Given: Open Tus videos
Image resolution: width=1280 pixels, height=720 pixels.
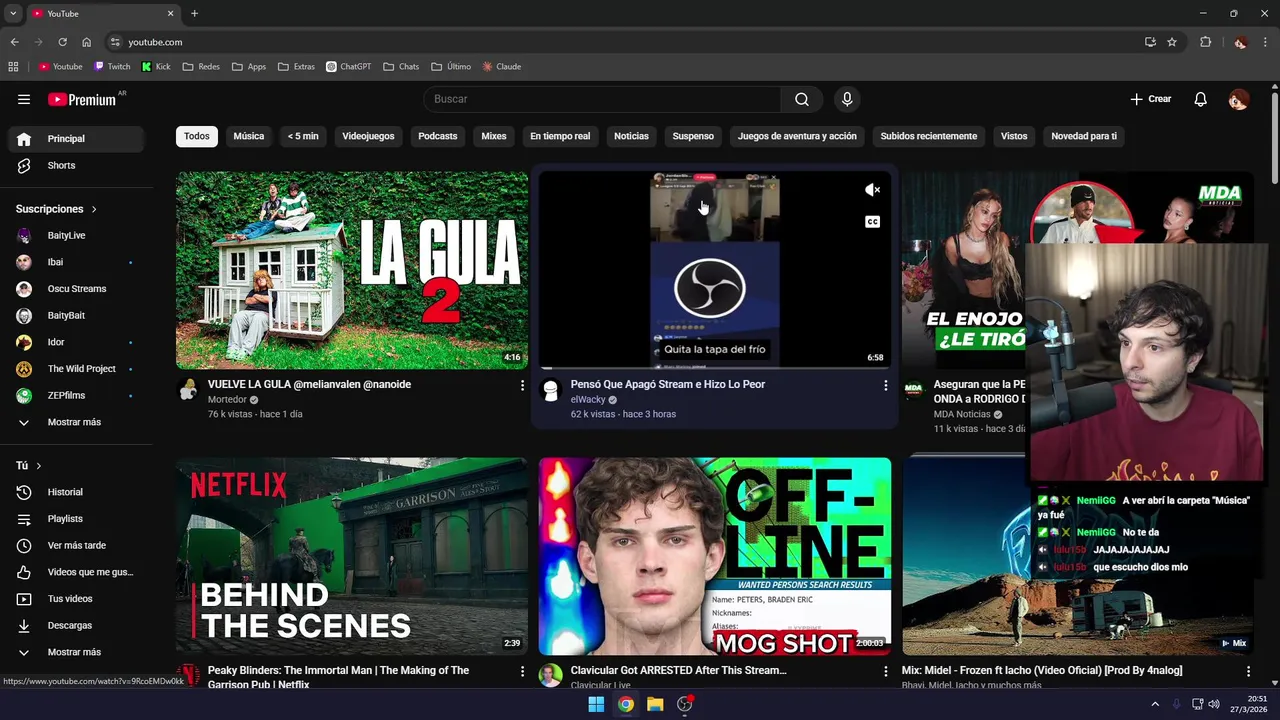Looking at the screenshot, I should [76, 599].
